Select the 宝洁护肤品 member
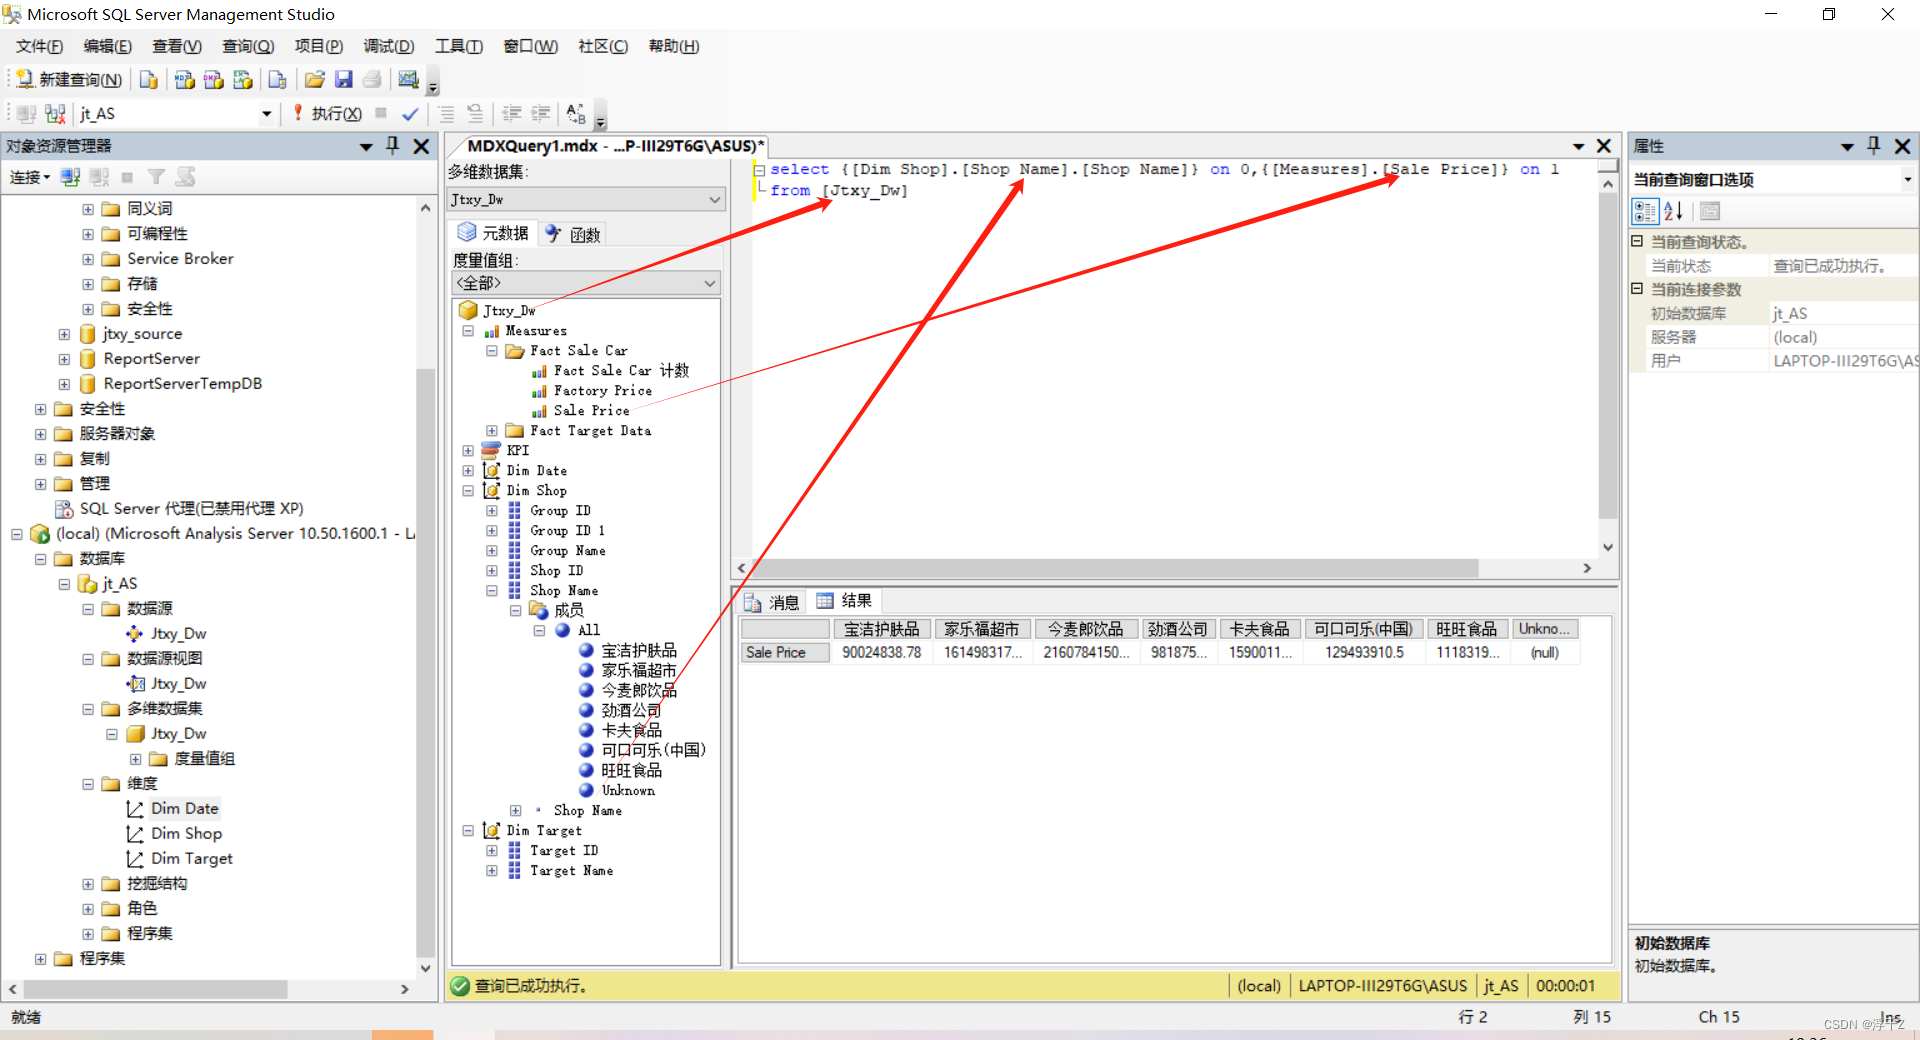The image size is (1920, 1040). [x=639, y=651]
